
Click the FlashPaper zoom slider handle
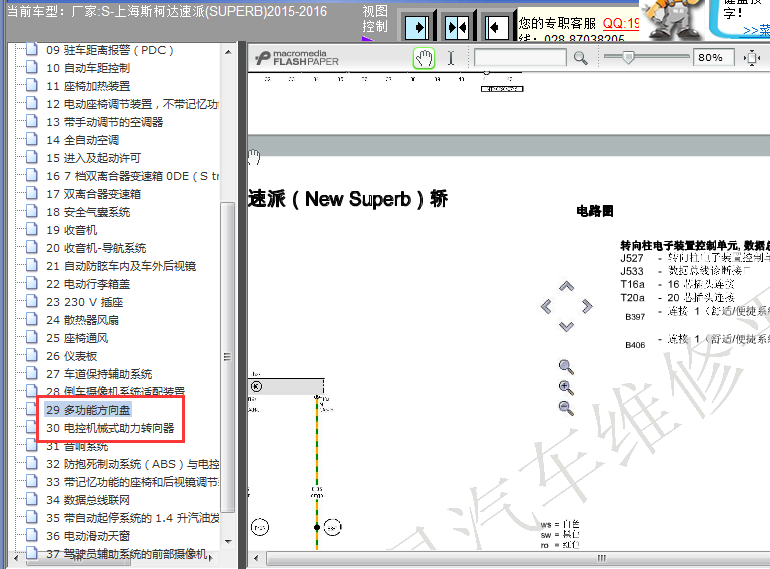coord(628,57)
